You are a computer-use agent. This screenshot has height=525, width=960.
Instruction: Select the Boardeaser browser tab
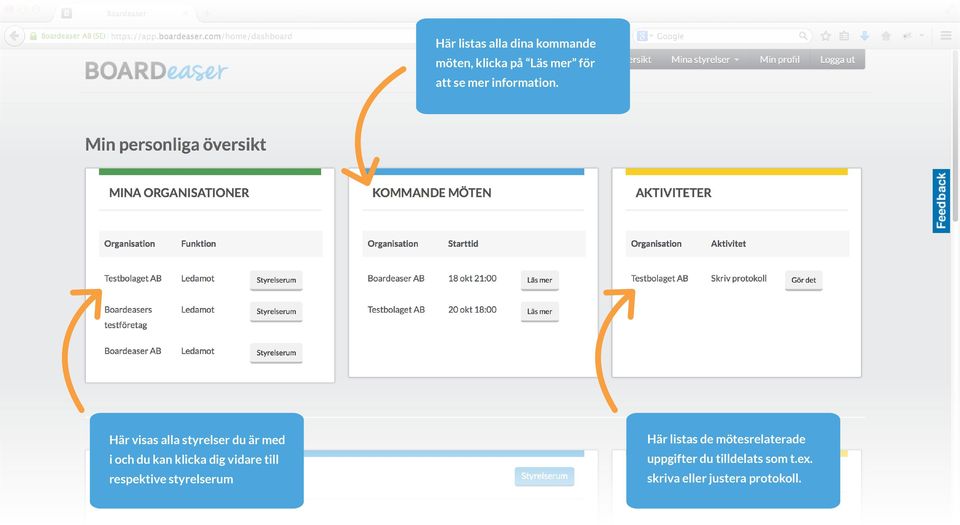click(x=126, y=13)
